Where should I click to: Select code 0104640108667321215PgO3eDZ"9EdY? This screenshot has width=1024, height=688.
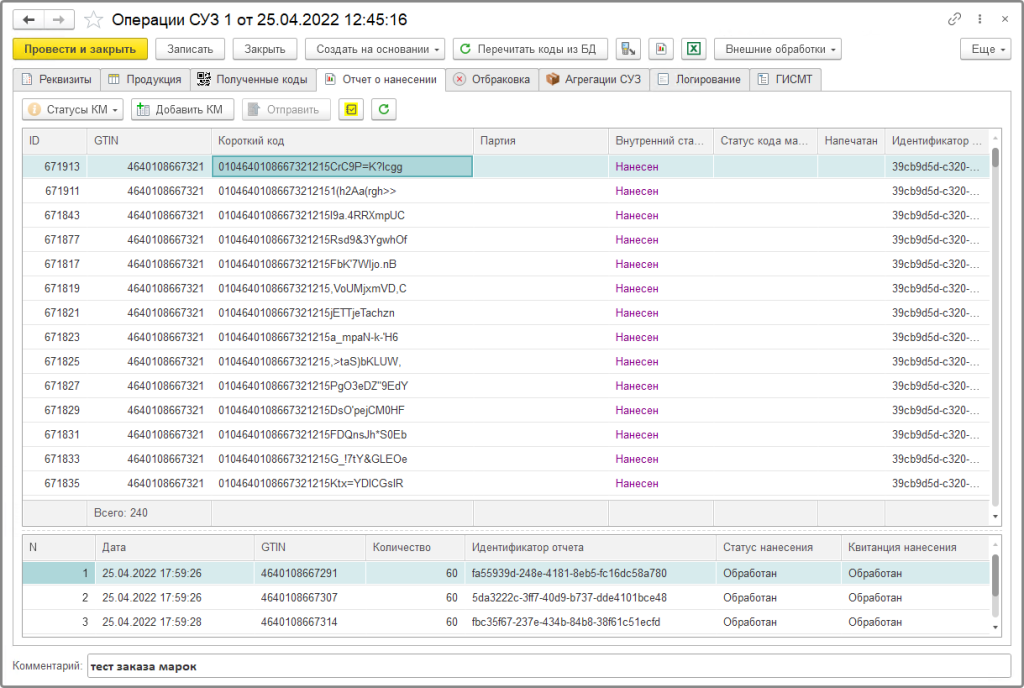point(313,386)
